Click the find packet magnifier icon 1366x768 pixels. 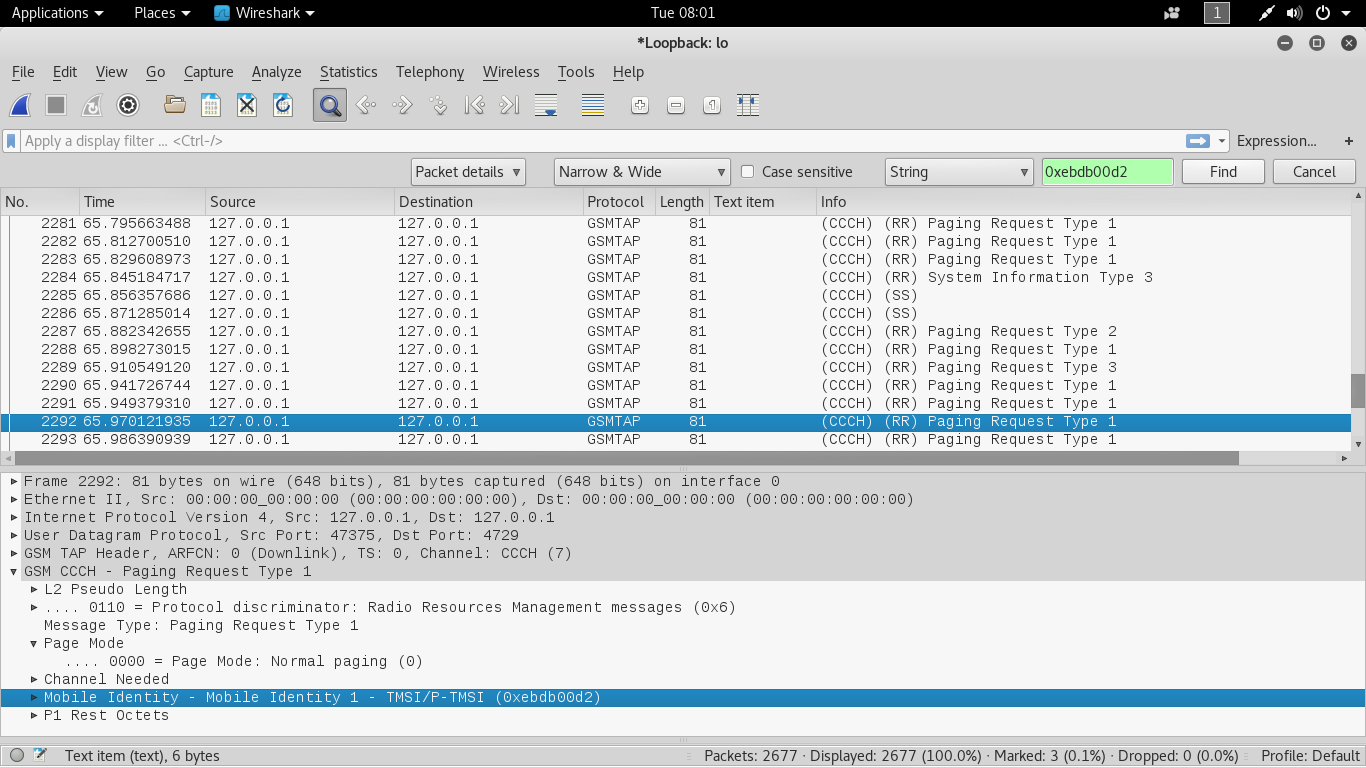click(x=329, y=105)
